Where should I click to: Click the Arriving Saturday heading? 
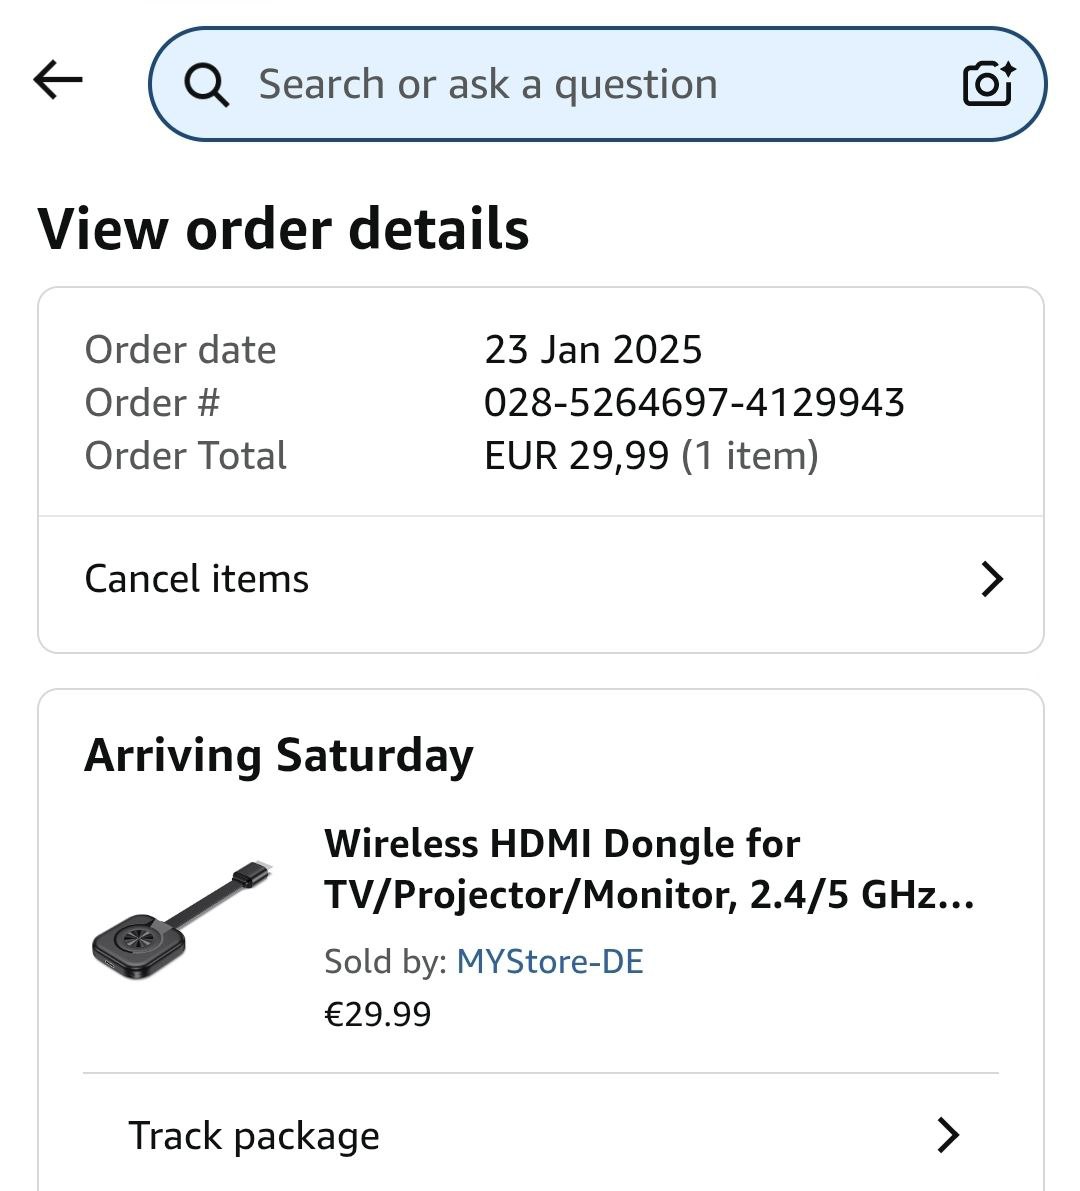[x=279, y=755]
